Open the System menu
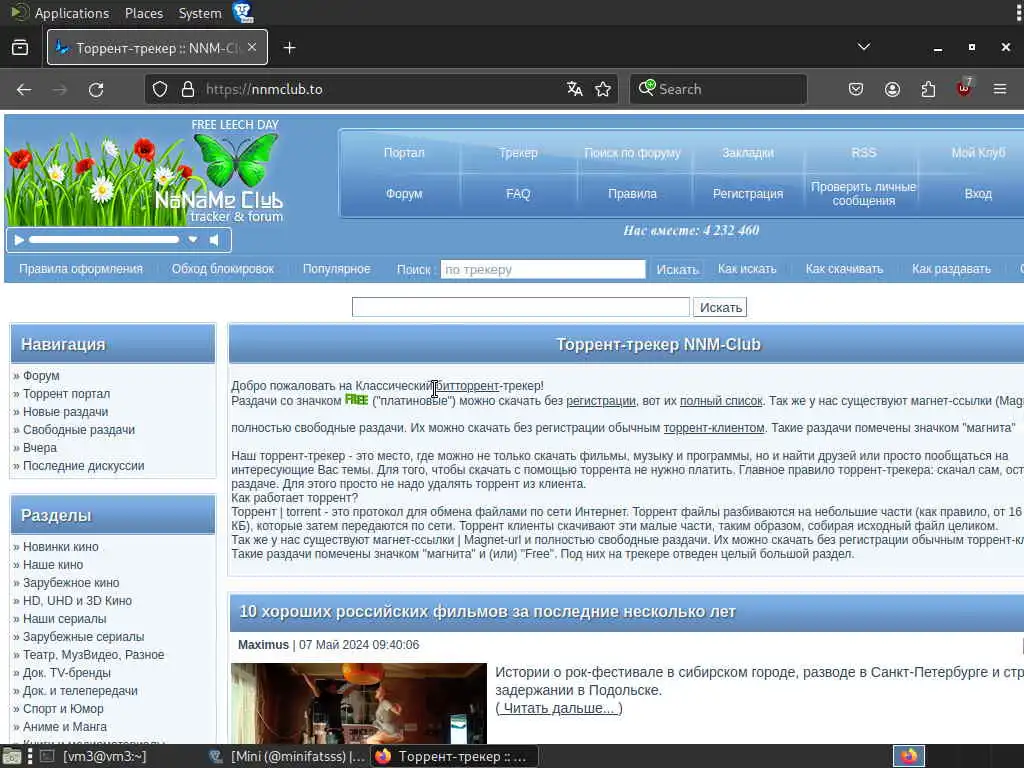Viewport: 1024px width, 768px height. pos(200,13)
